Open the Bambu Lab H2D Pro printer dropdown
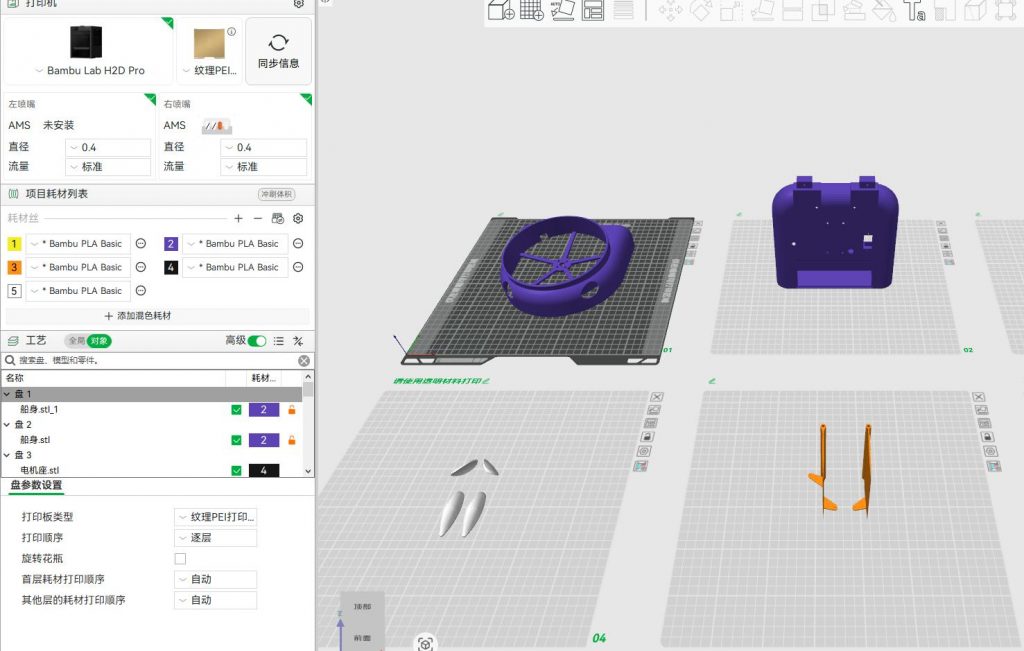The image size is (1024, 651). tap(89, 71)
